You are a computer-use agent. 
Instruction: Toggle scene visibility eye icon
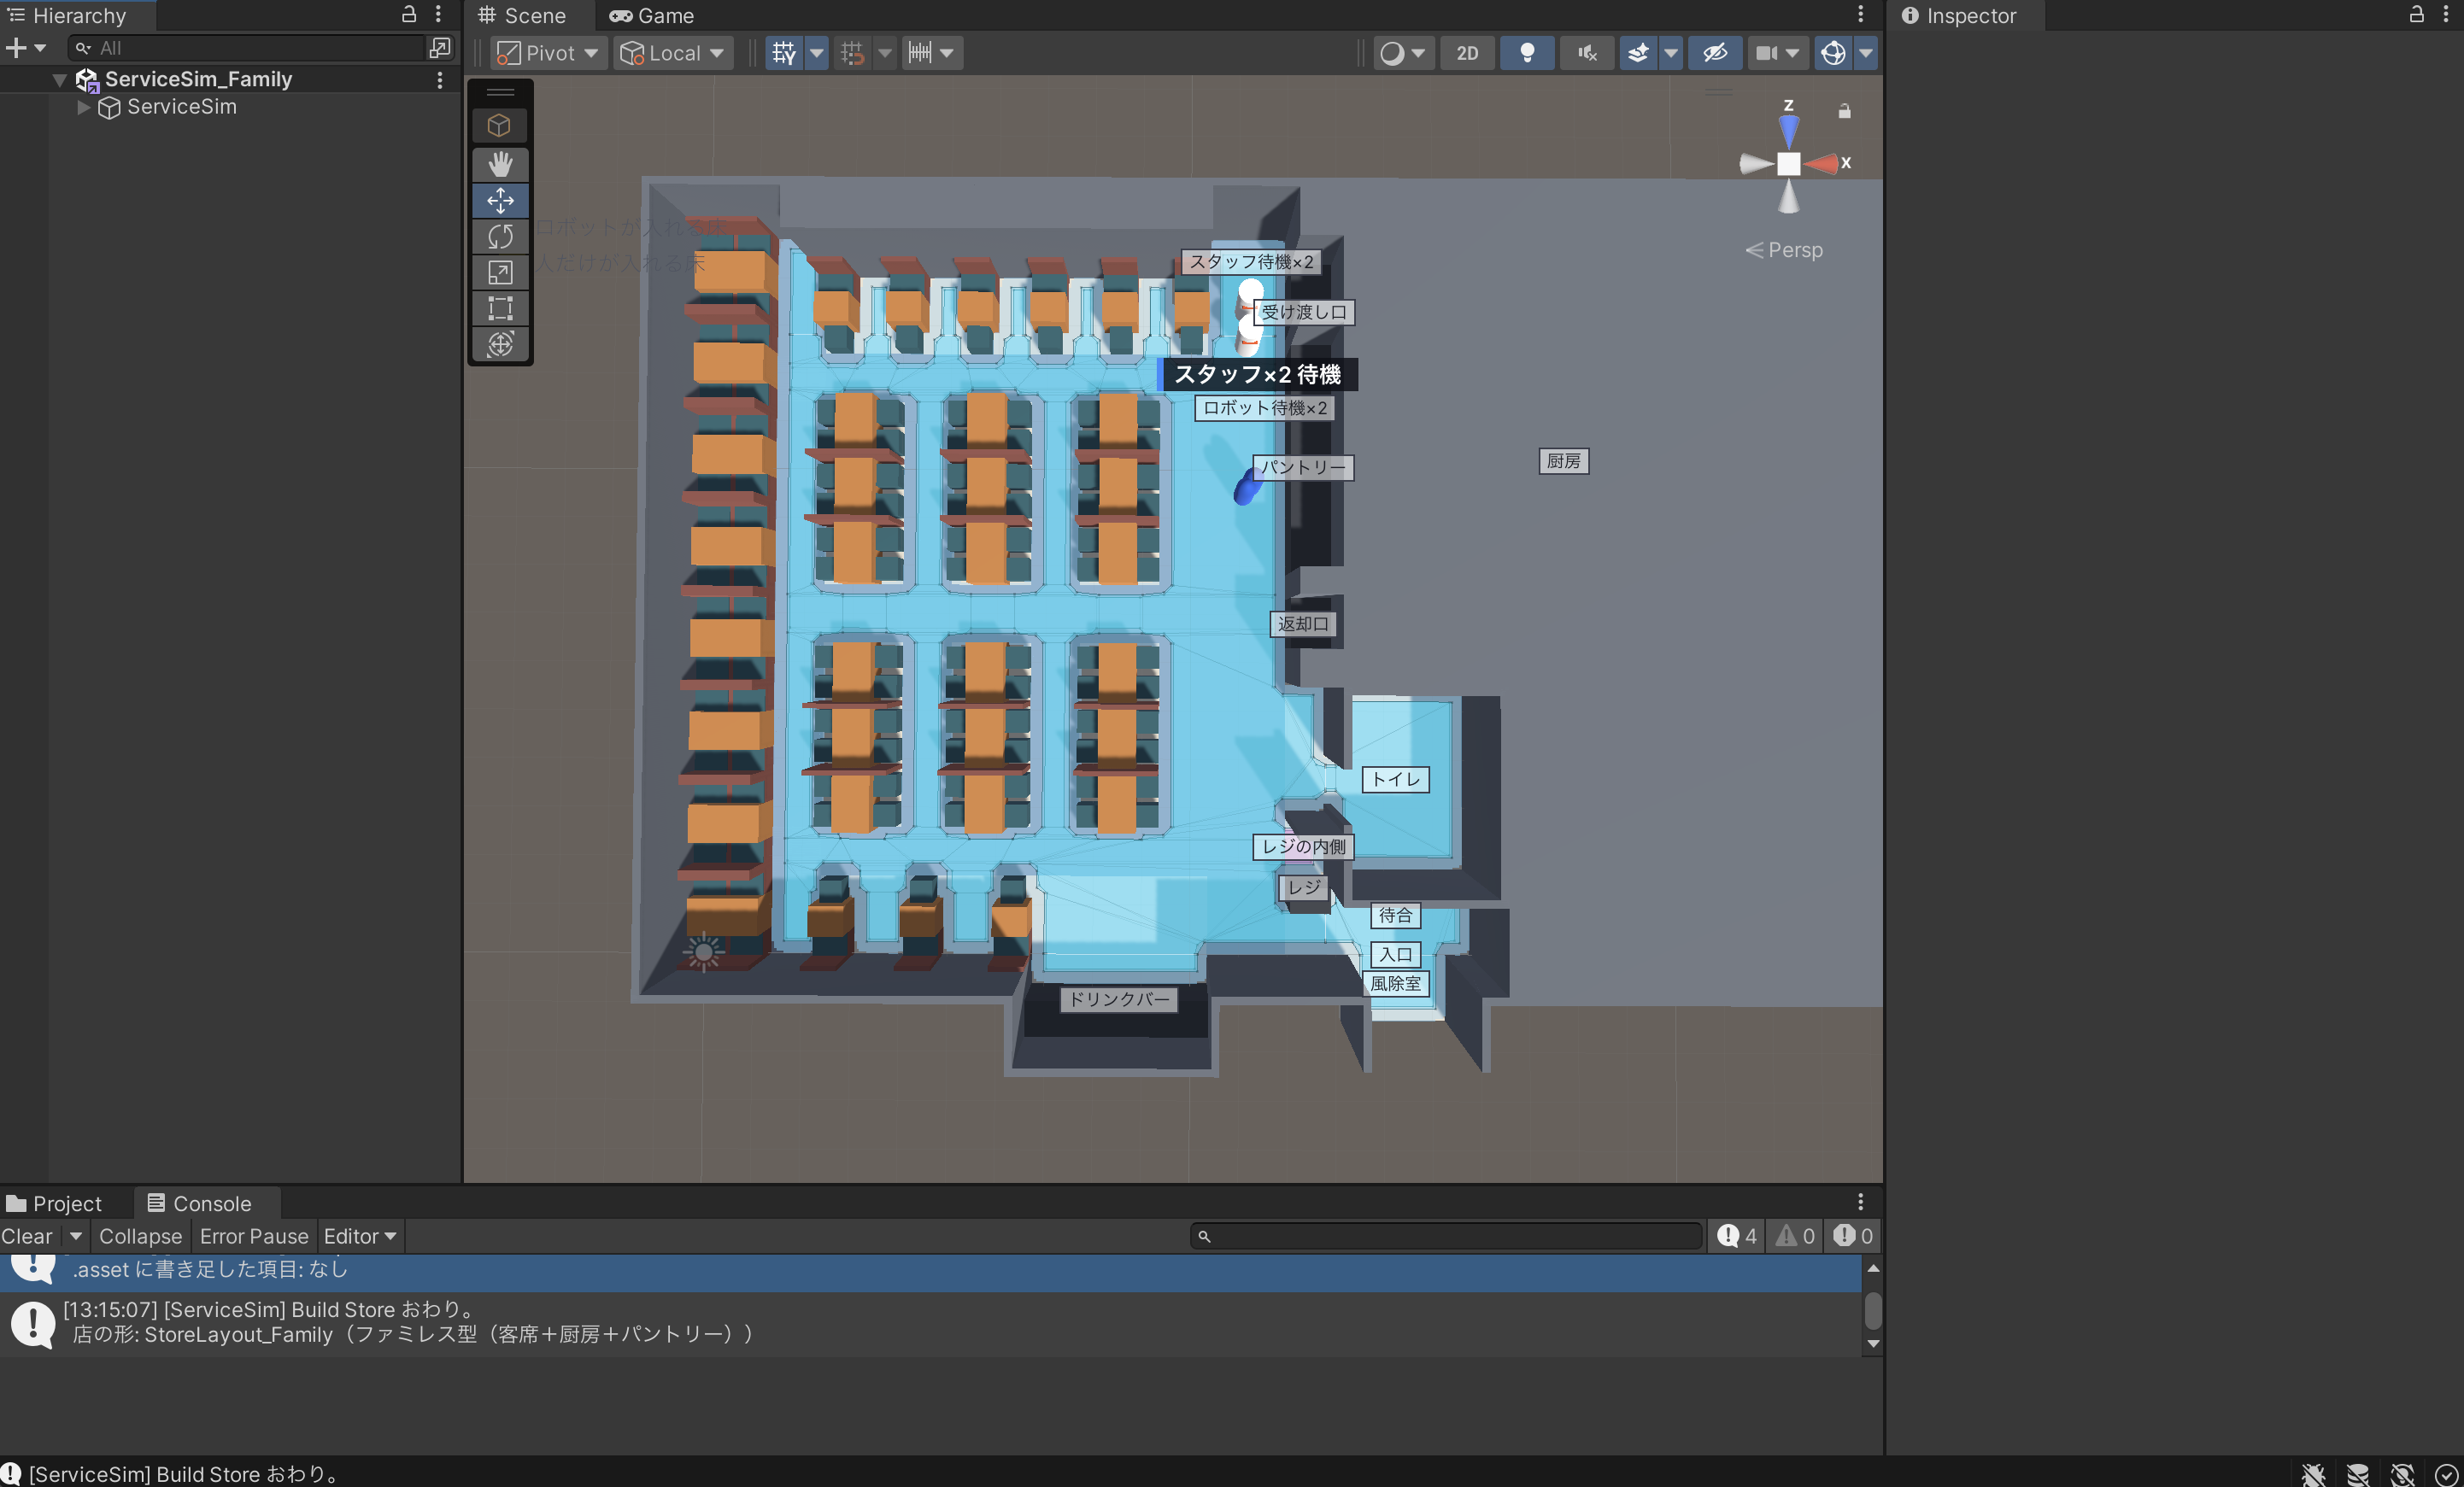(1715, 53)
